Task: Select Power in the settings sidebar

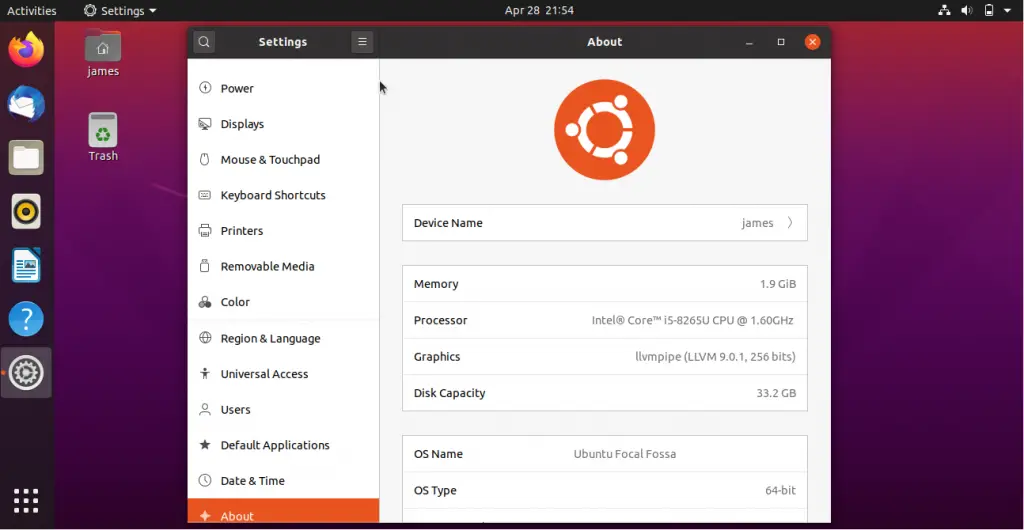Action: coord(283,88)
